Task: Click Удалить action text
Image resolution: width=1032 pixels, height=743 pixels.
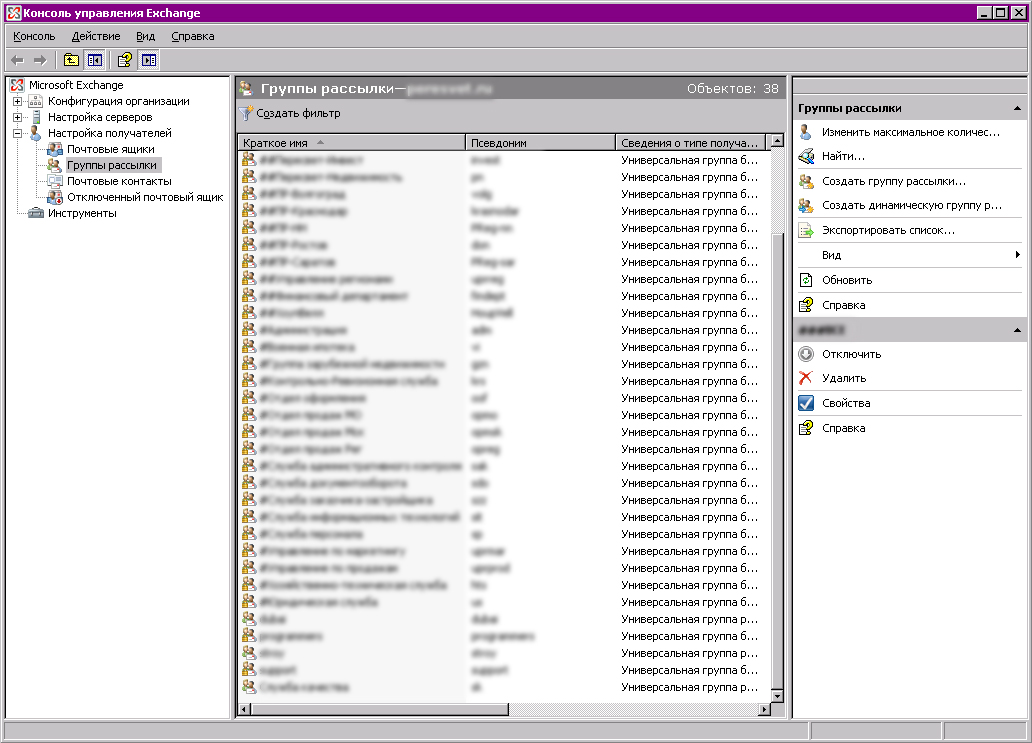Action: (x=844, y=378)
